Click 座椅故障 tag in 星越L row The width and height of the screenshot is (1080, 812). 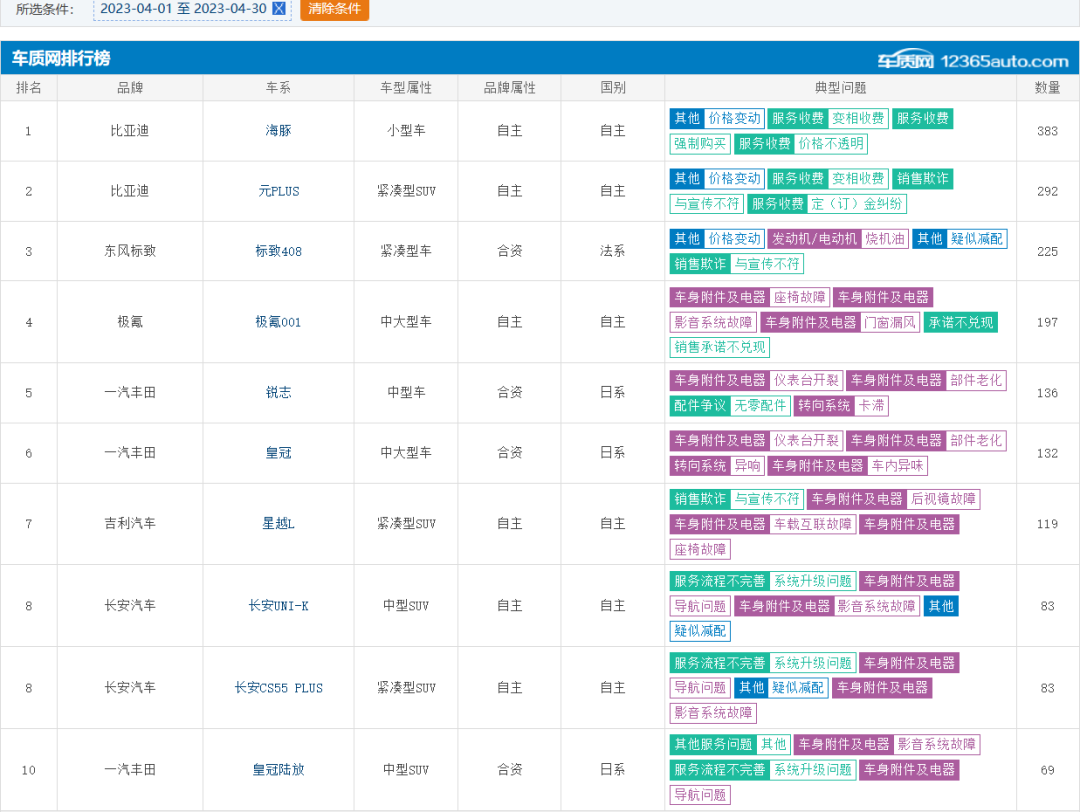coord(700,549)
